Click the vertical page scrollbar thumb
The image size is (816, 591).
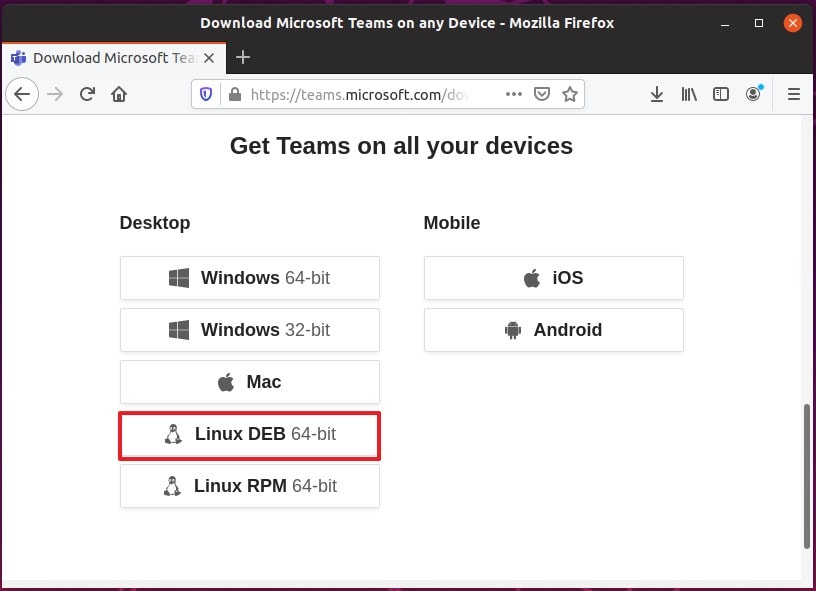(807, 475)
